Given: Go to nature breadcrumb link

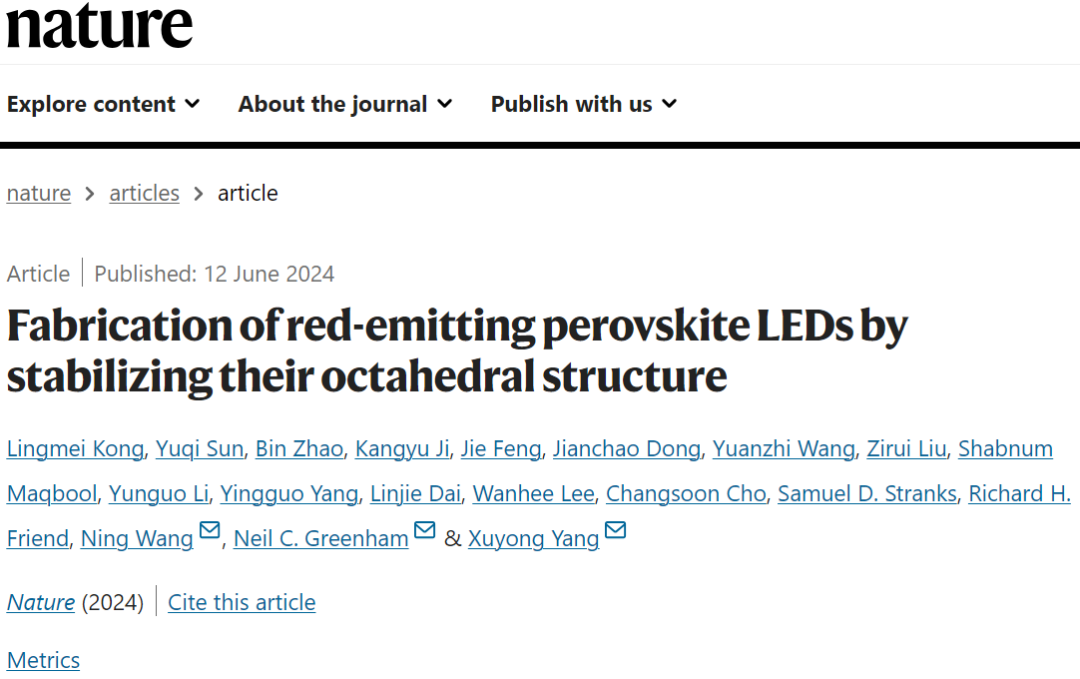Looking at the screenshot, I should click(39, 194).
